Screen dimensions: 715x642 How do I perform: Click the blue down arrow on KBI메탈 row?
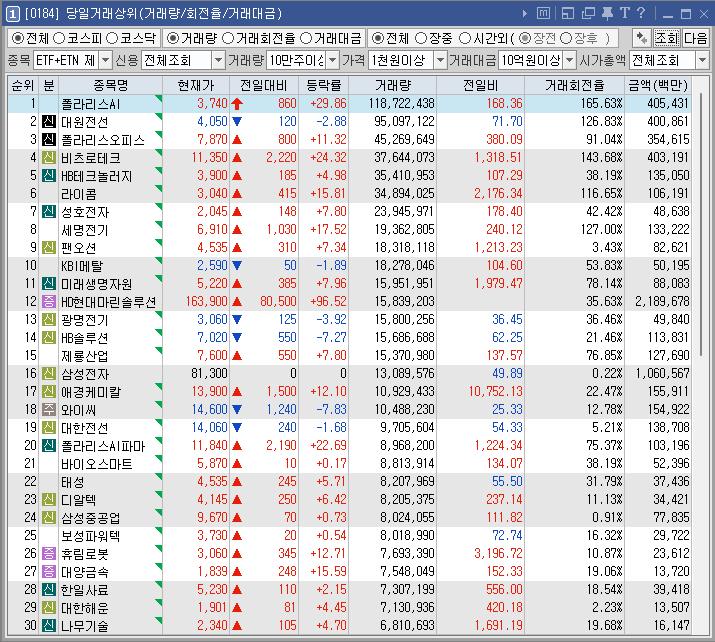[x=237, y=265]
